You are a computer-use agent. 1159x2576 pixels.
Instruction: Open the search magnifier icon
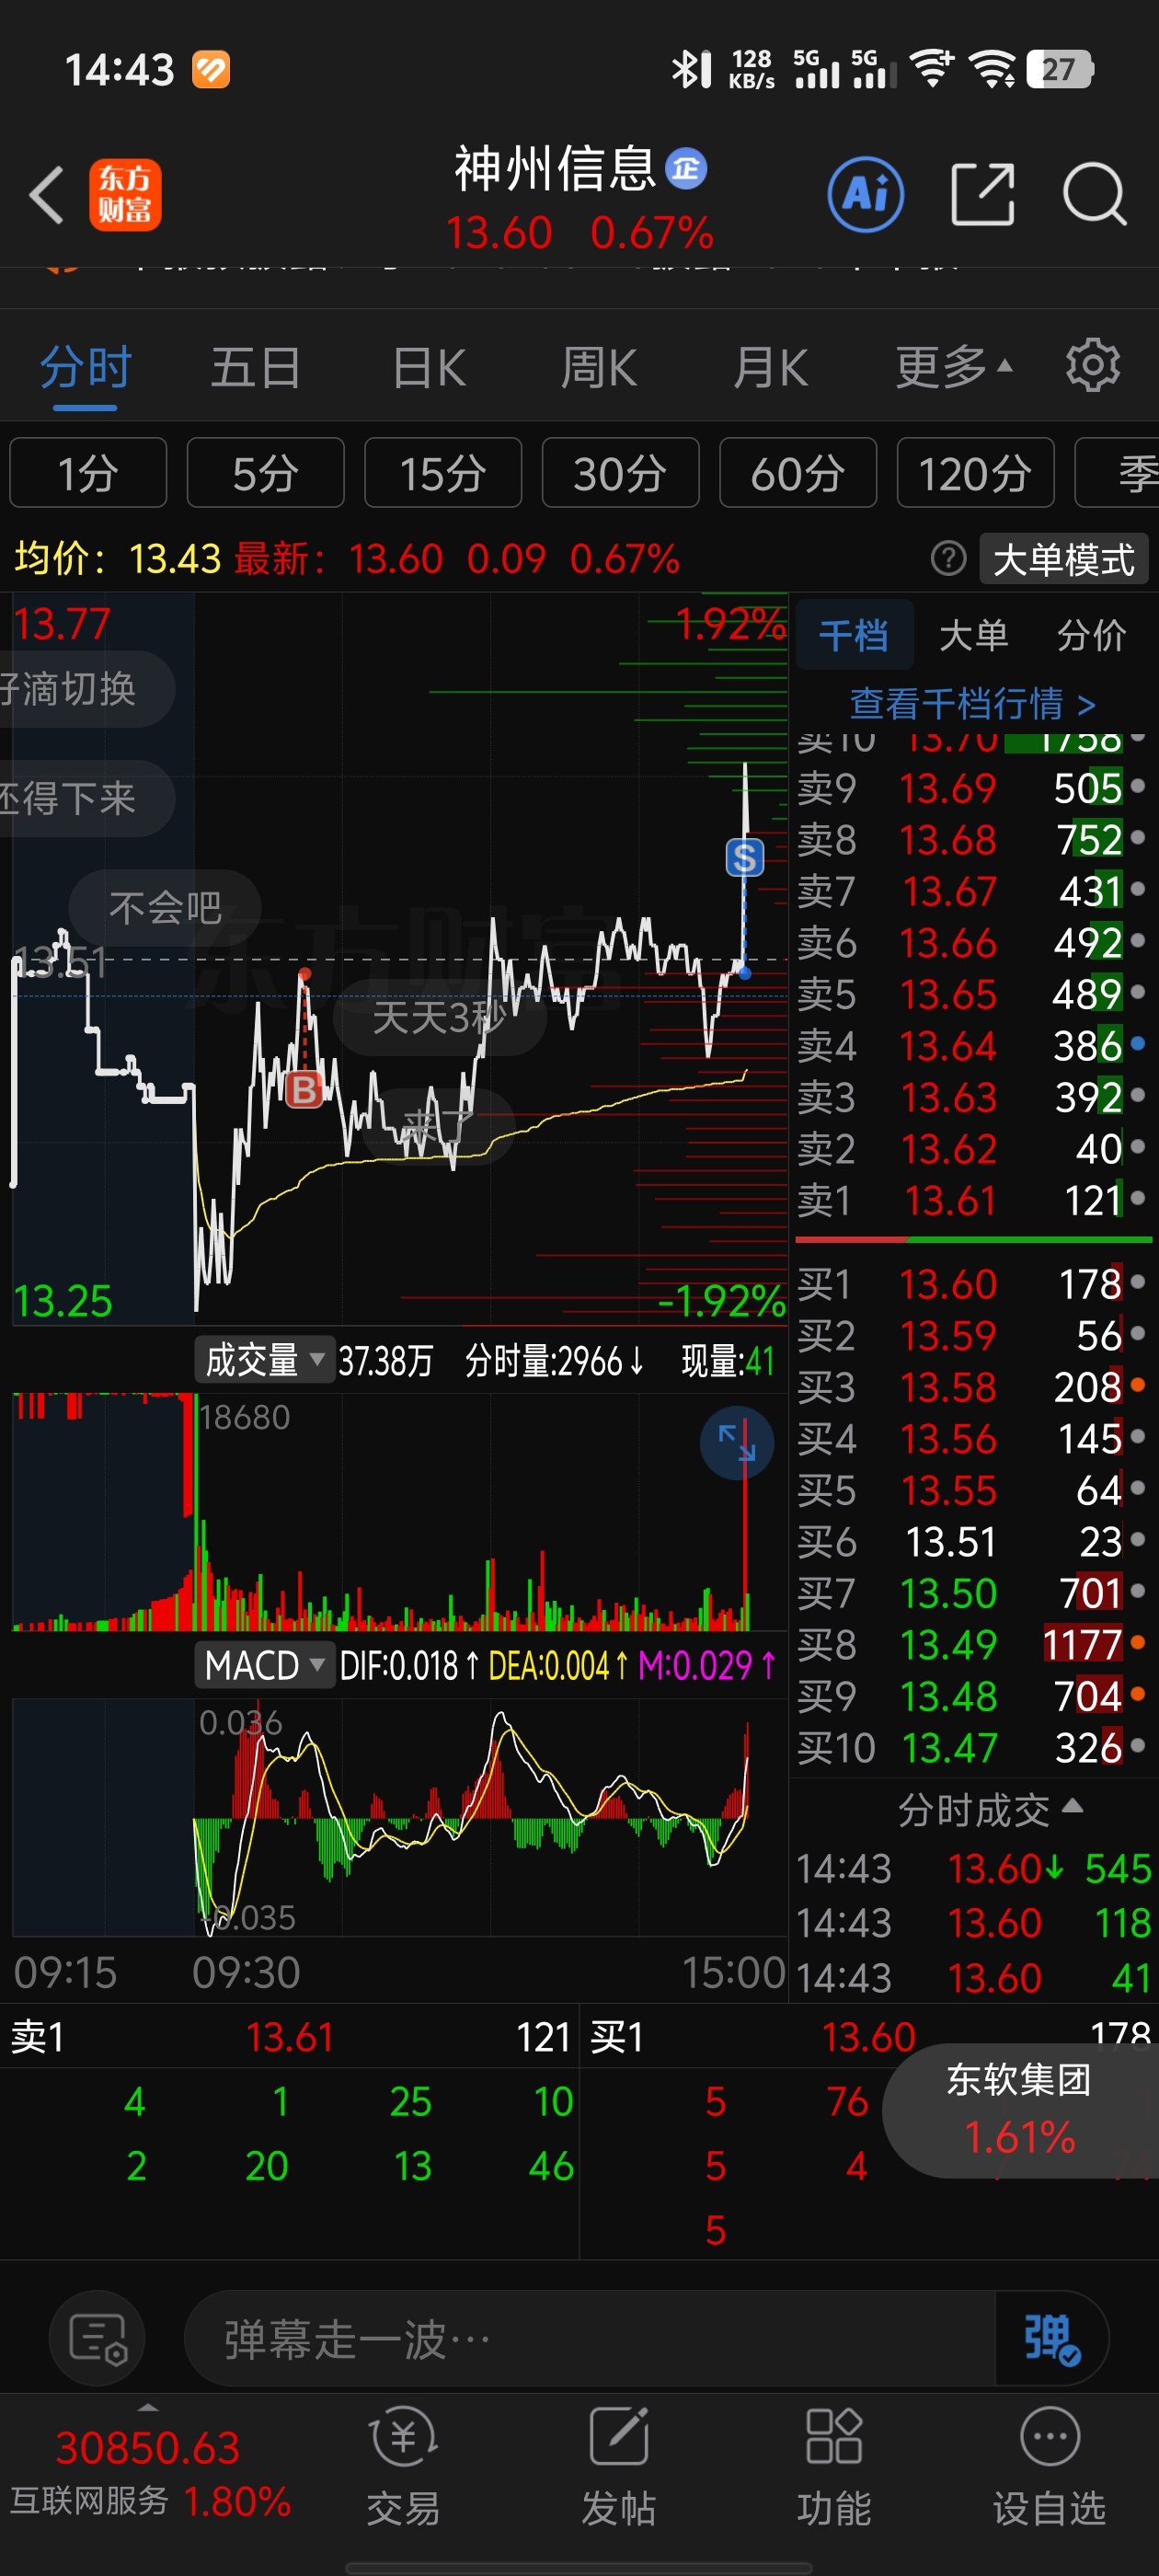click(1095, 194)
